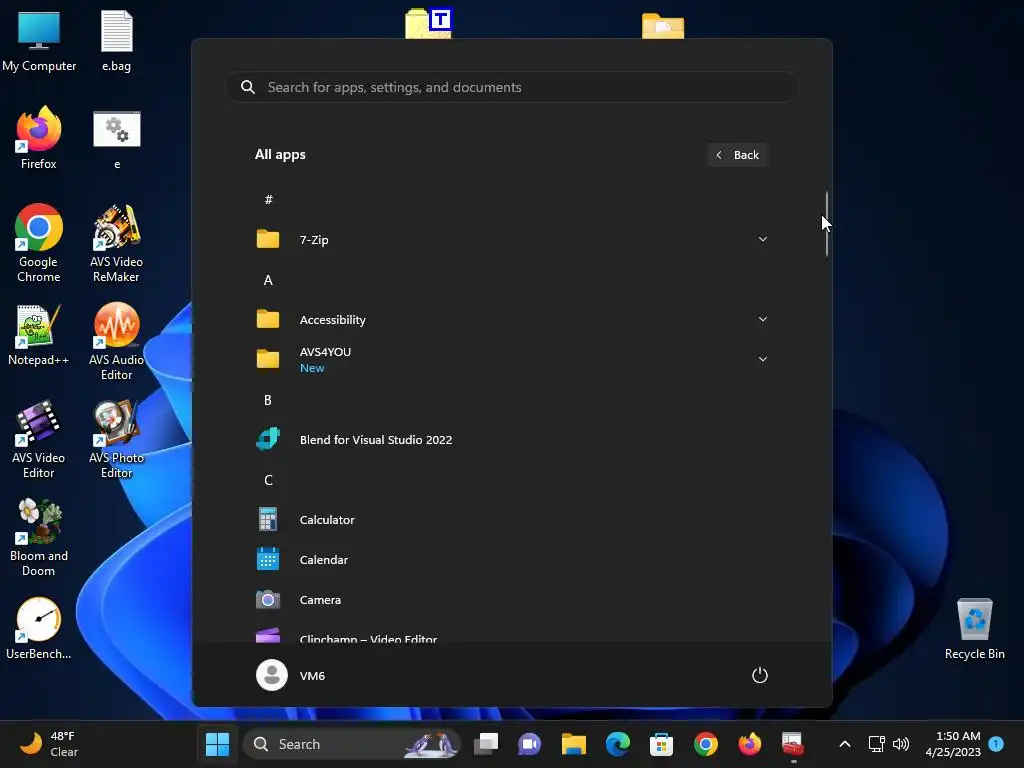The height and width of the screenshot is (768, 1024).
Task: Jump to the A letter header
Action: [268, 280]
